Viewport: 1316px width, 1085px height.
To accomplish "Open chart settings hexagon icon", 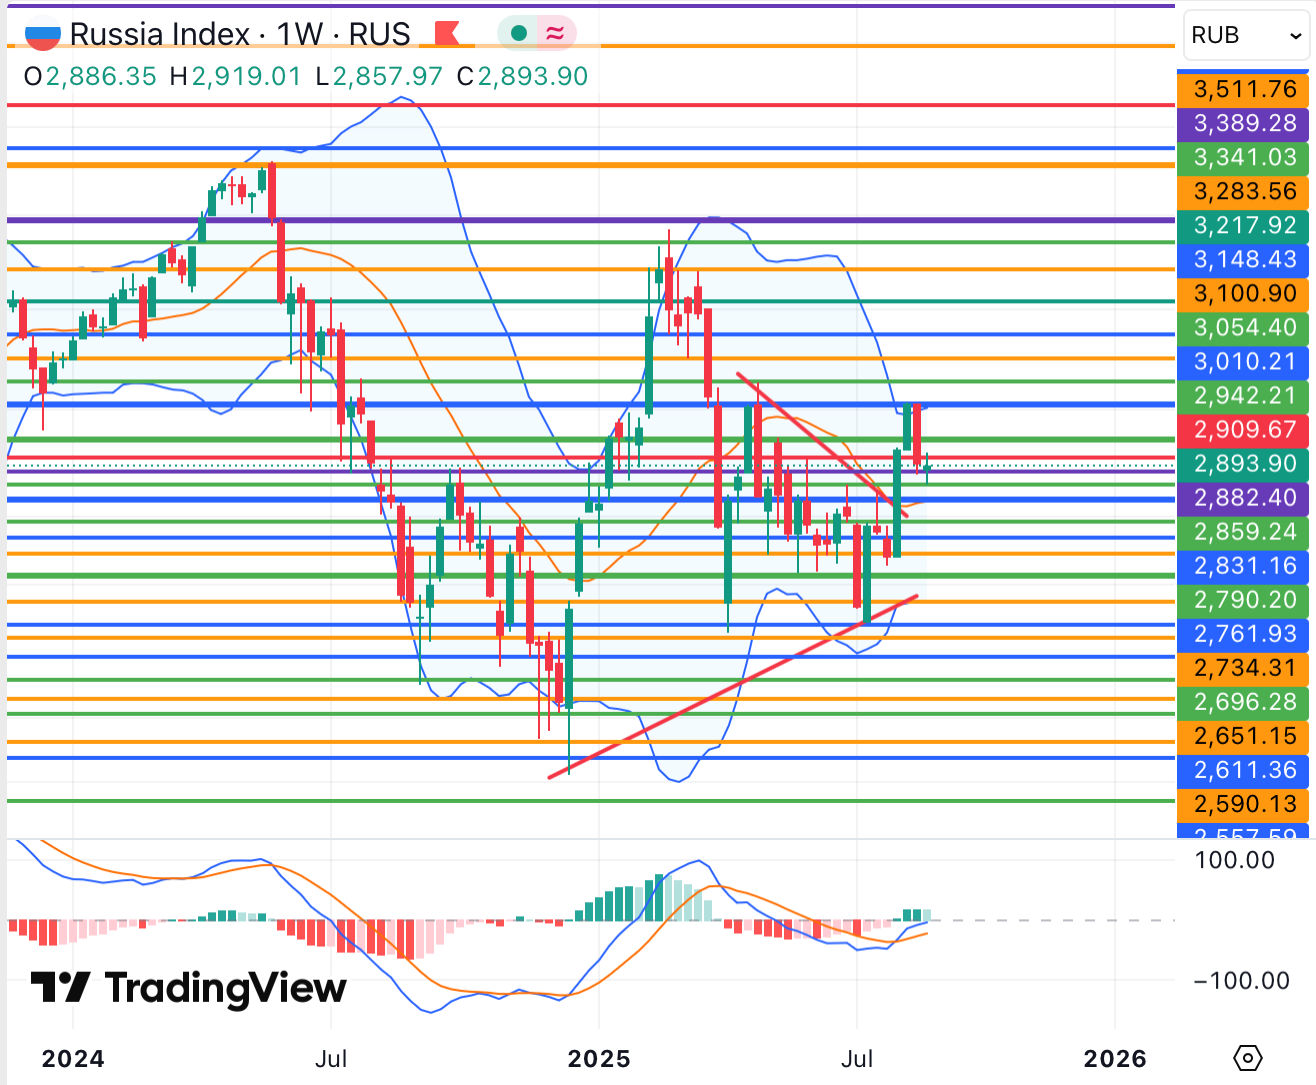I will click(1248, 1057).
